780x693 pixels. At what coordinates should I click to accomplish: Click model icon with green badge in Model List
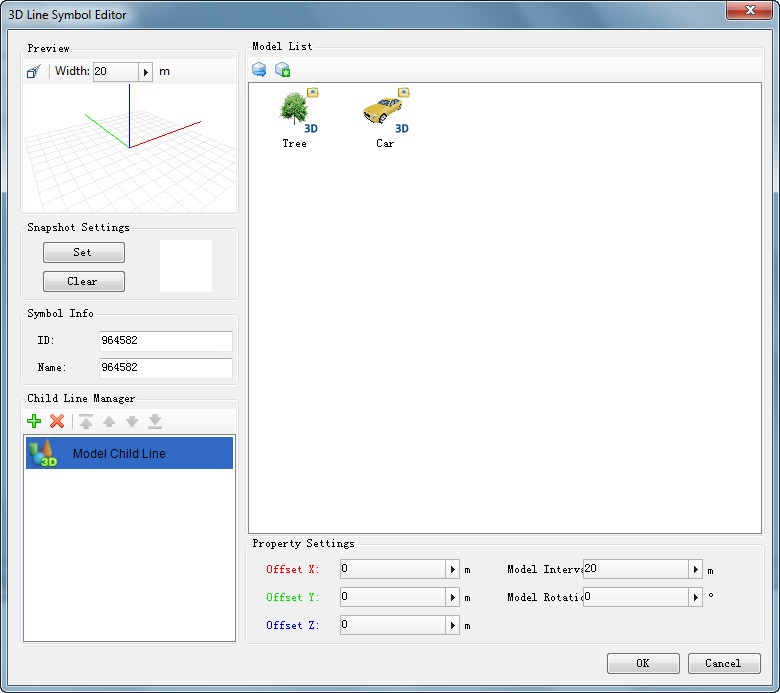(282, 70)
